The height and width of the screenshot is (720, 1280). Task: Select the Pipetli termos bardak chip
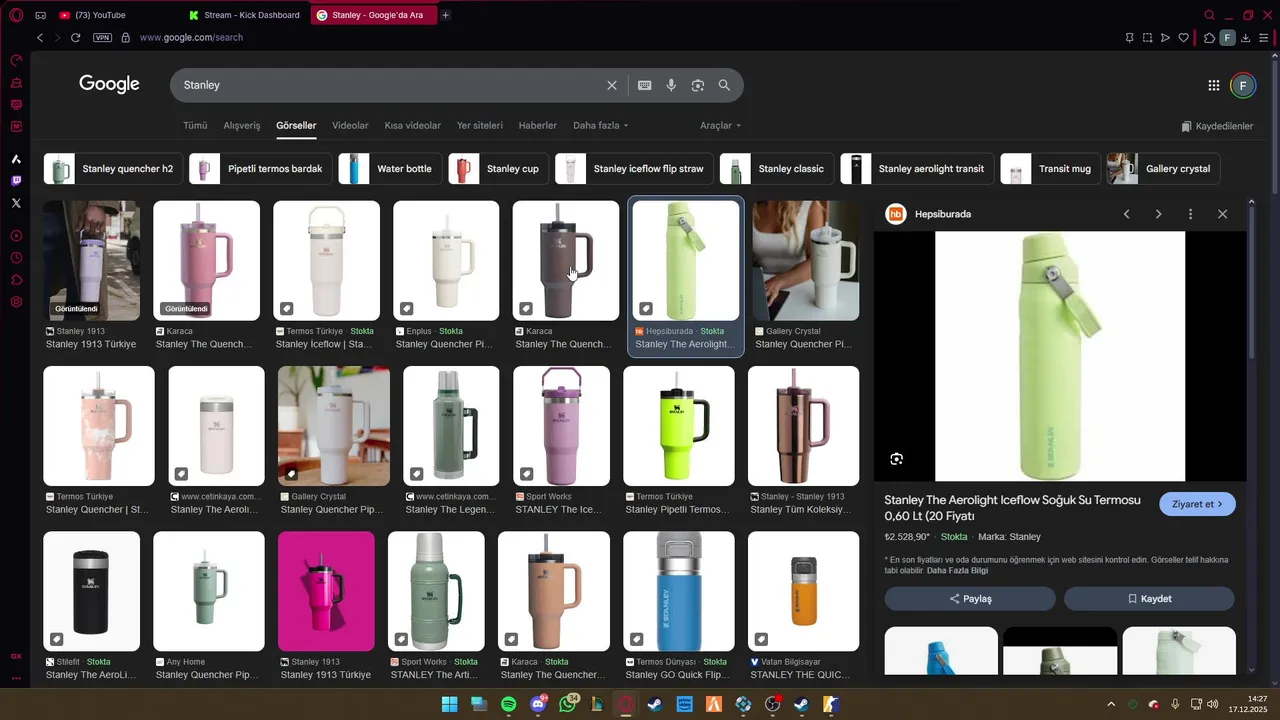[x=260, y=169]
